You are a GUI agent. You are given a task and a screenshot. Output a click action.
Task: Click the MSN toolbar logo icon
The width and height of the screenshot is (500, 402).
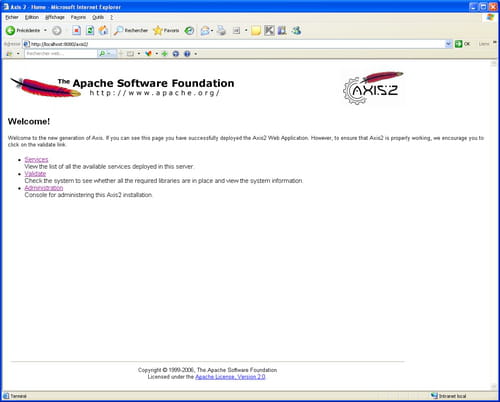point(9,54)
